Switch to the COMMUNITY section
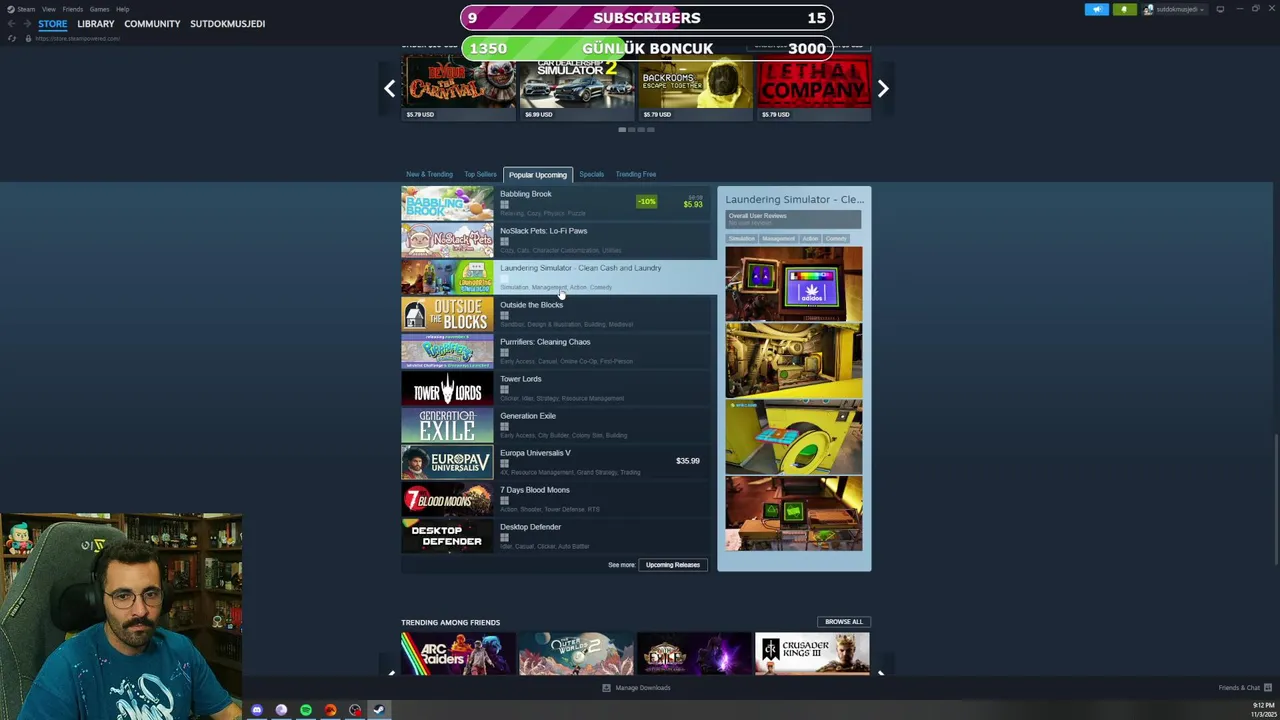Viewport: 1280px width, 720px height. pos(152,24)
